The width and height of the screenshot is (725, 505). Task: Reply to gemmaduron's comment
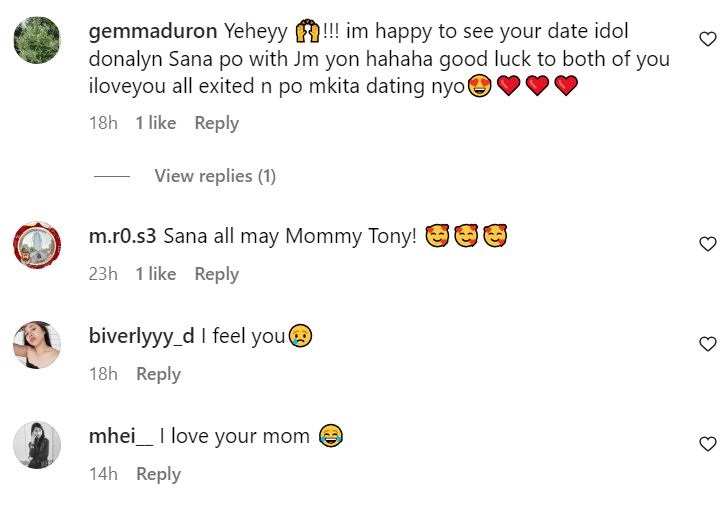(x=216, y=123)
